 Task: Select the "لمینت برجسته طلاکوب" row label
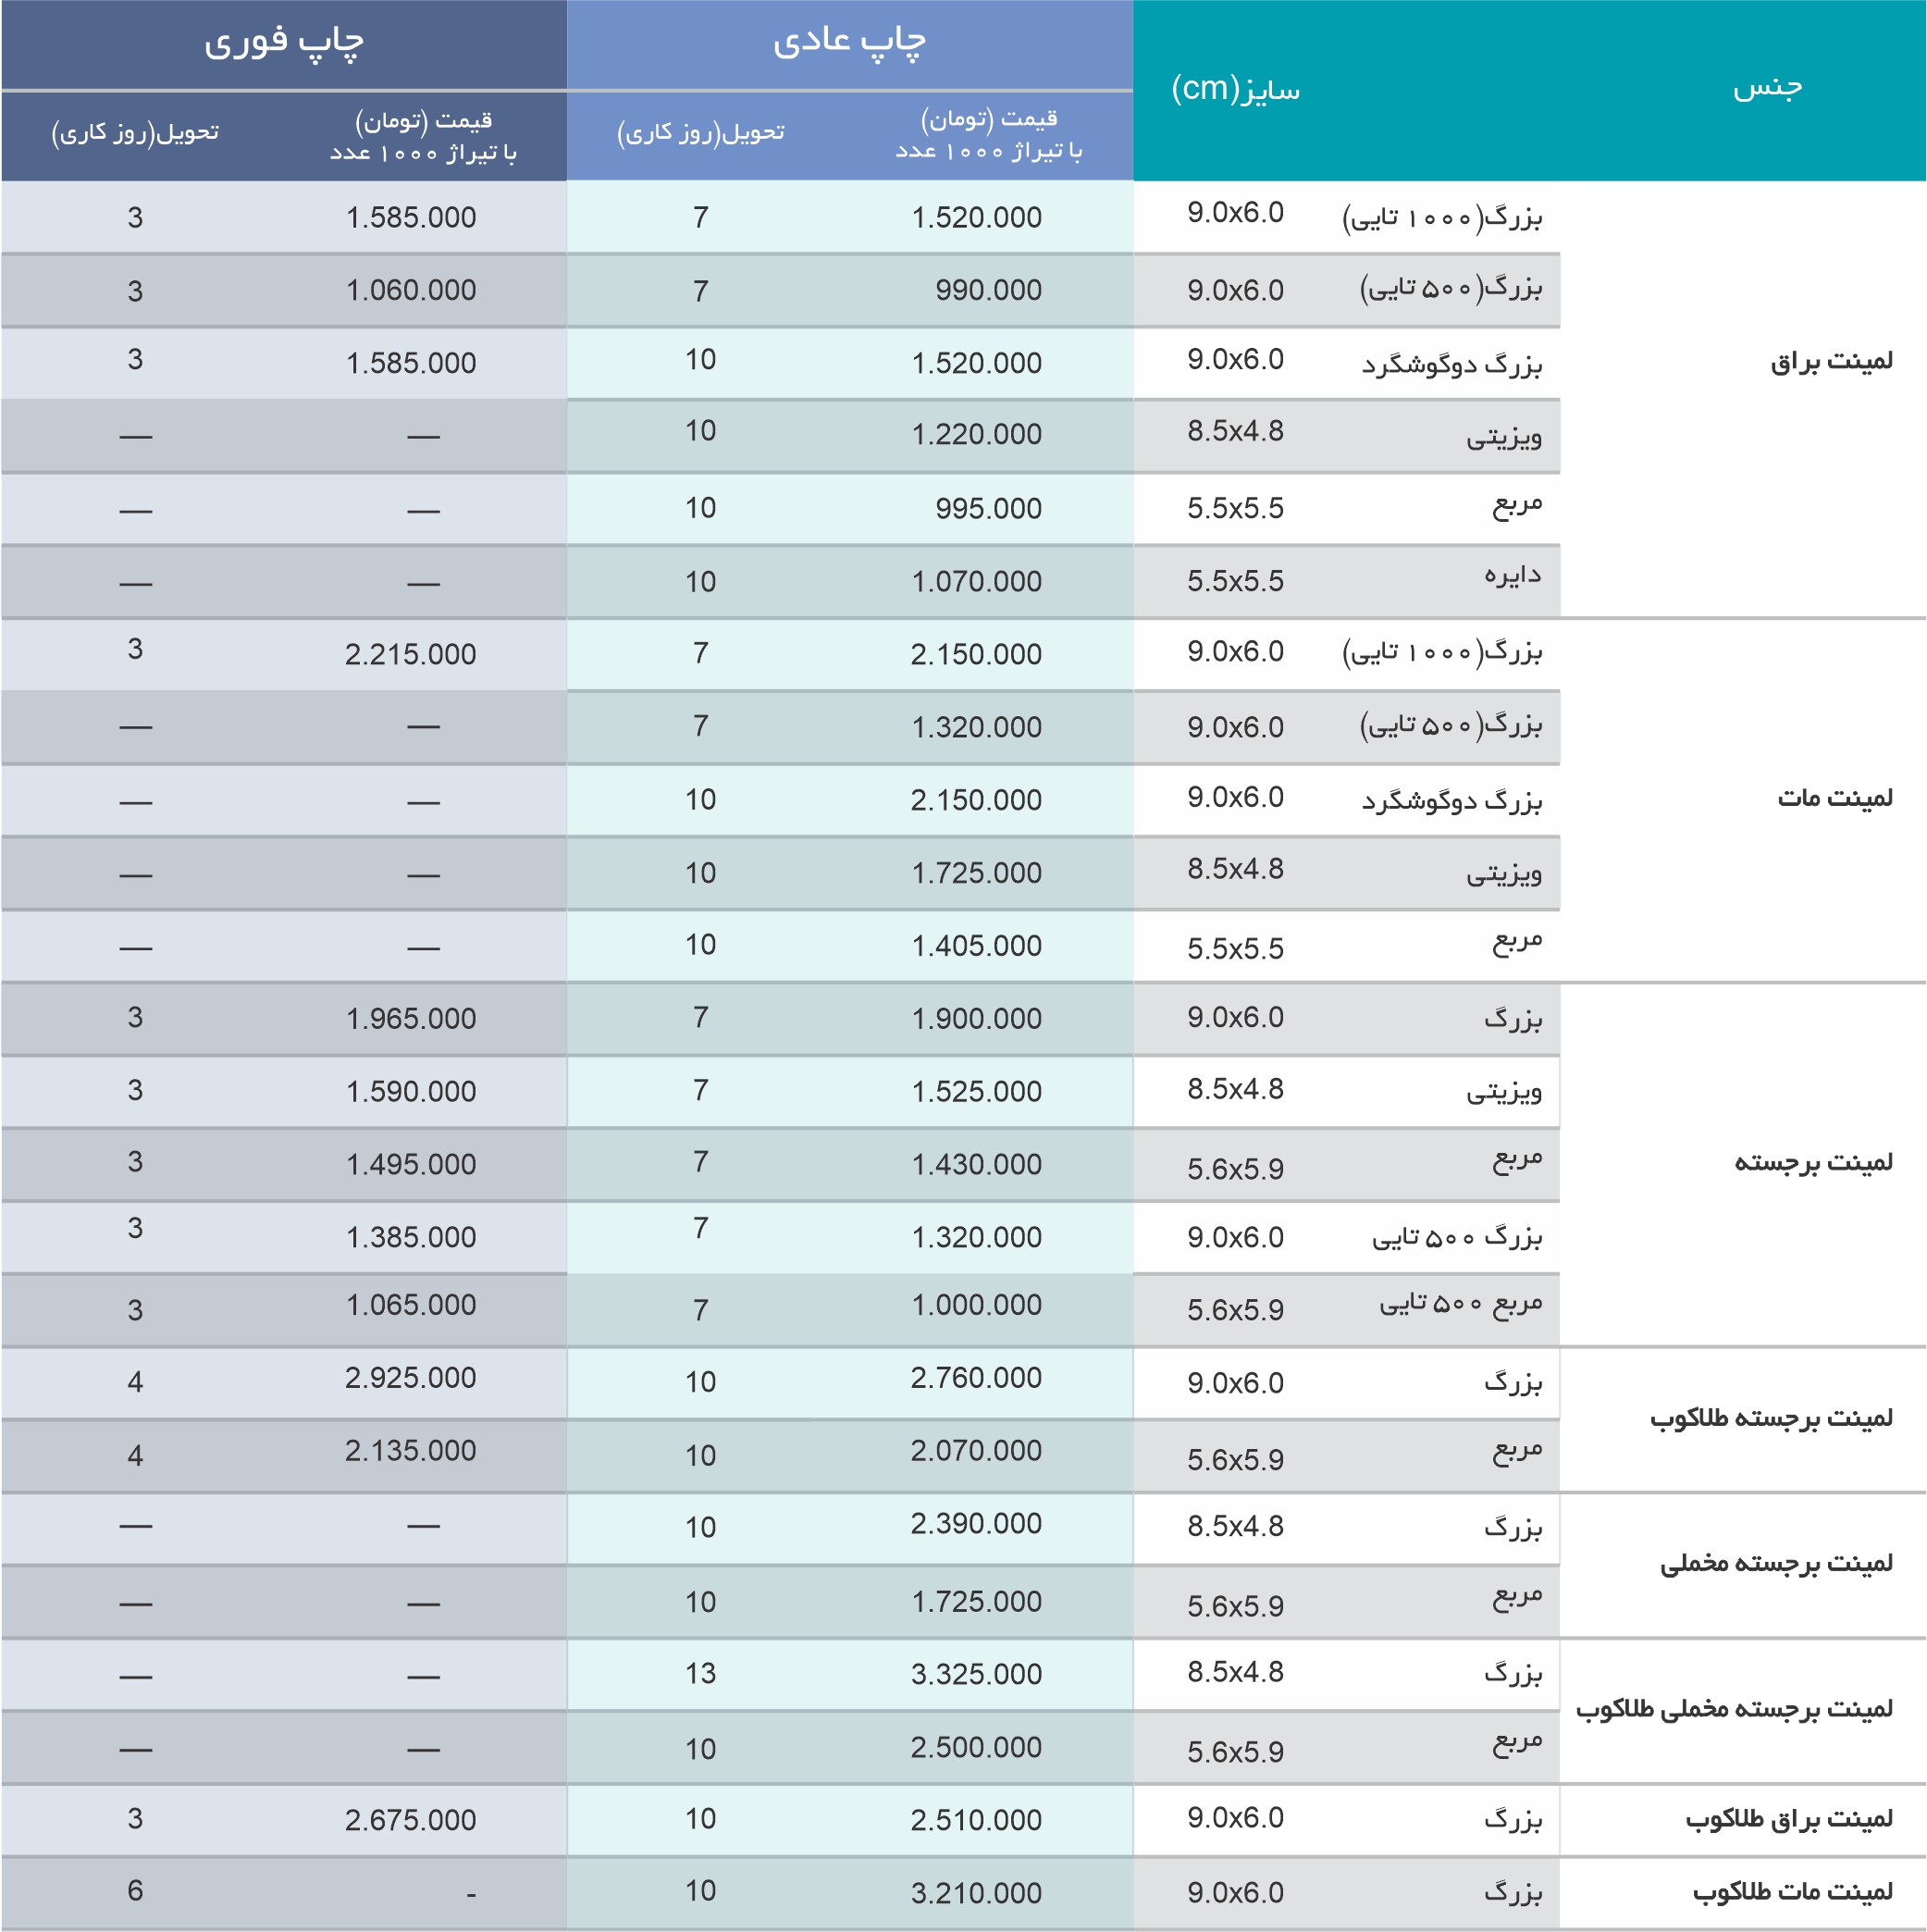[1771, 1418]
